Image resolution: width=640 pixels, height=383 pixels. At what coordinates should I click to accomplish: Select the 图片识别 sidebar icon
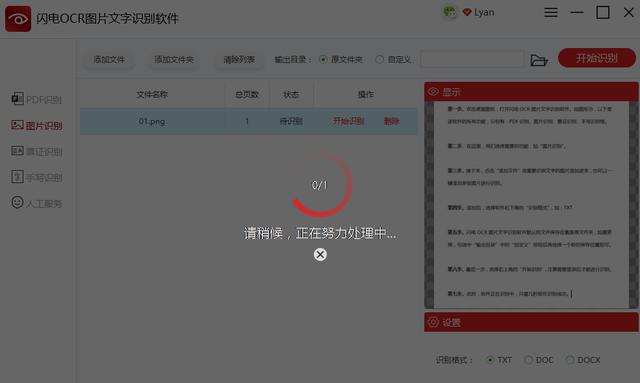17,125
